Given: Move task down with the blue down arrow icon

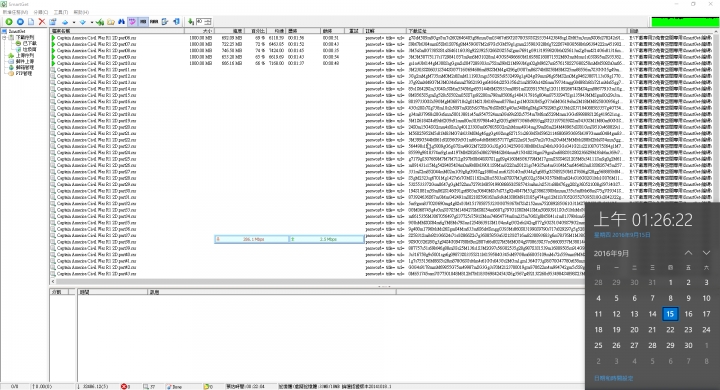Looking at the screenshot, I should tap(83, 22).
